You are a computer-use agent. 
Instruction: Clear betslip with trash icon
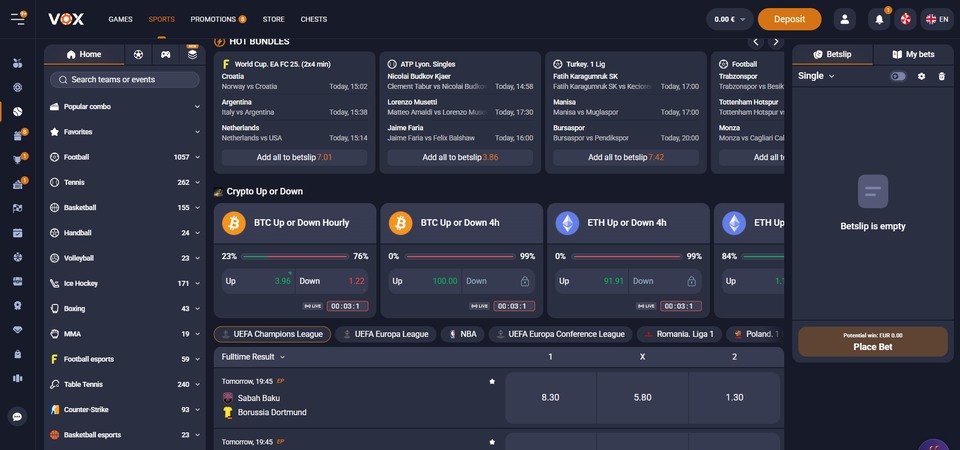point(942,76)
